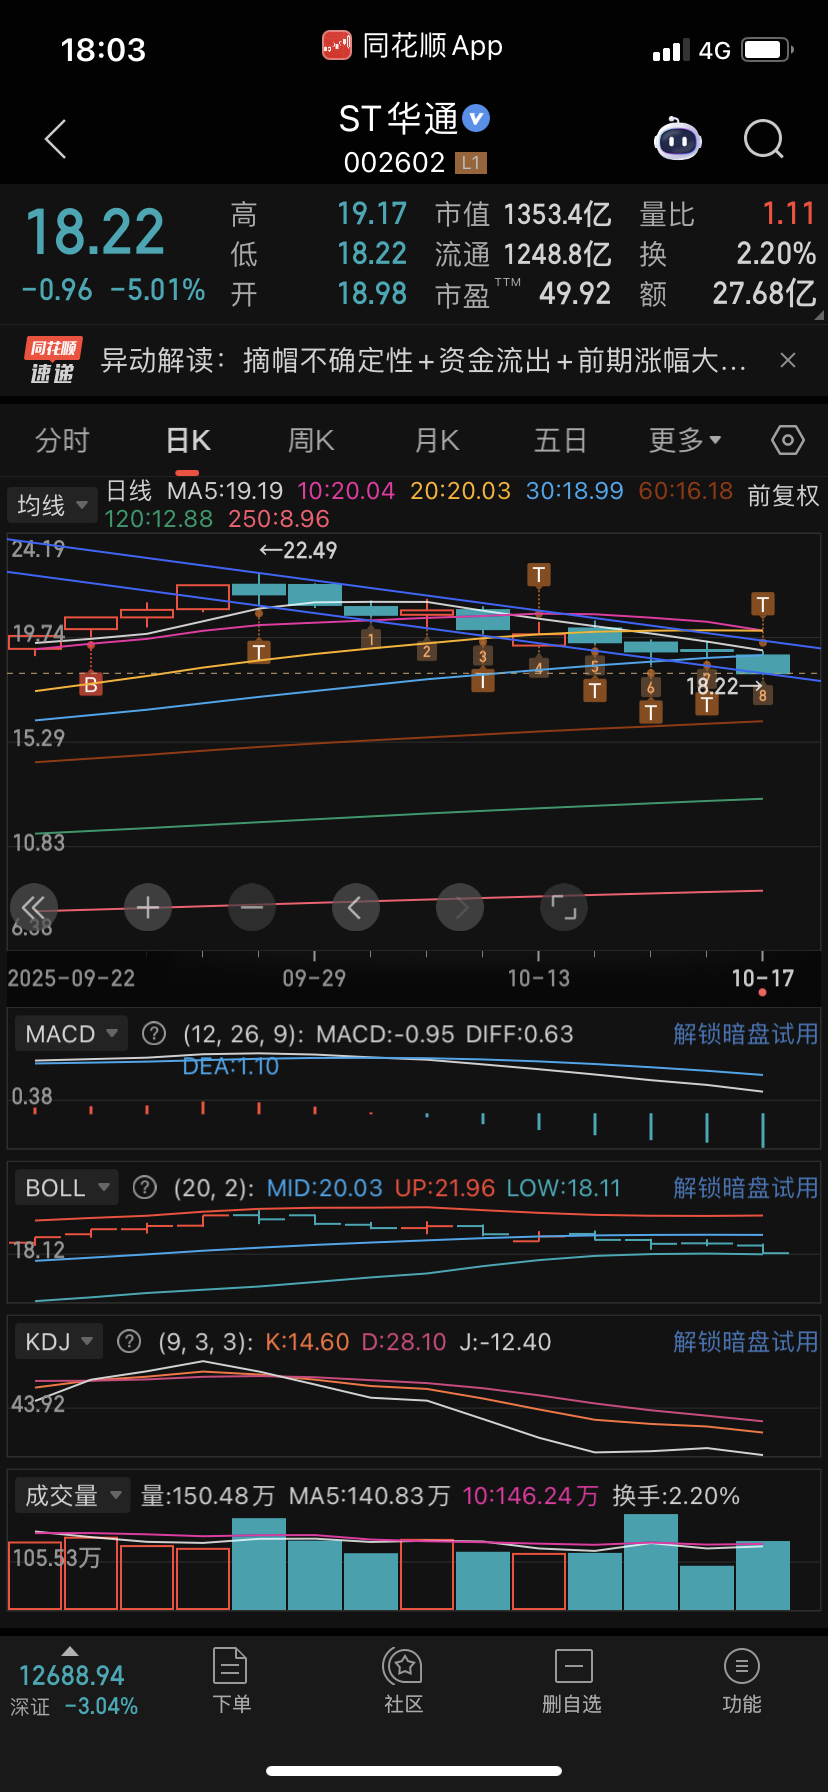
Task: Tap 删自选 remove from watchlist
Action: pyautogui.click(x=573, y=1680)
